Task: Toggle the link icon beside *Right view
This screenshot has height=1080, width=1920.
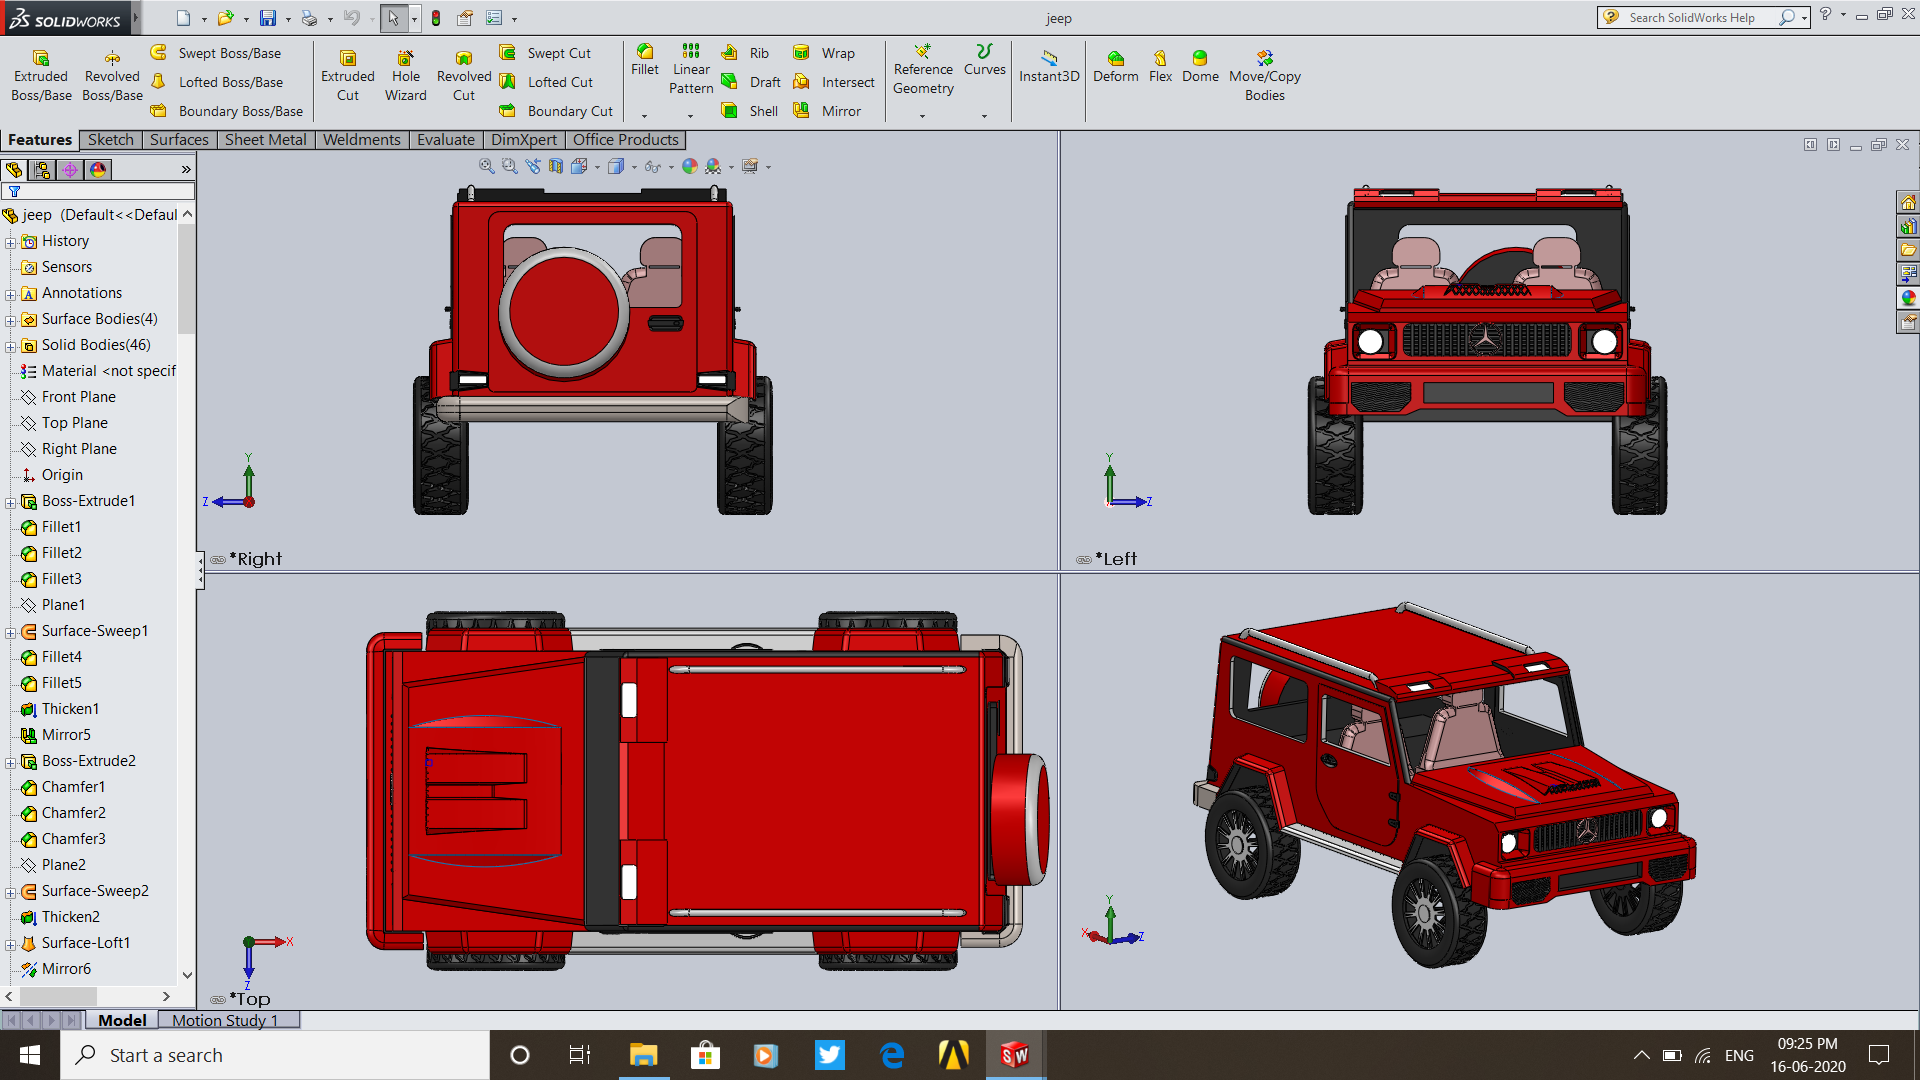Action: (218, 560)
